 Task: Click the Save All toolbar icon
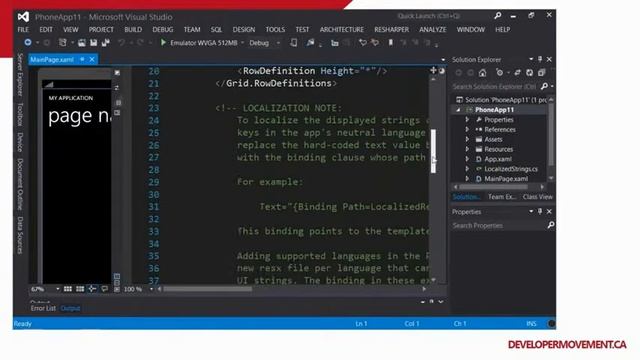(x=106, y=42)
